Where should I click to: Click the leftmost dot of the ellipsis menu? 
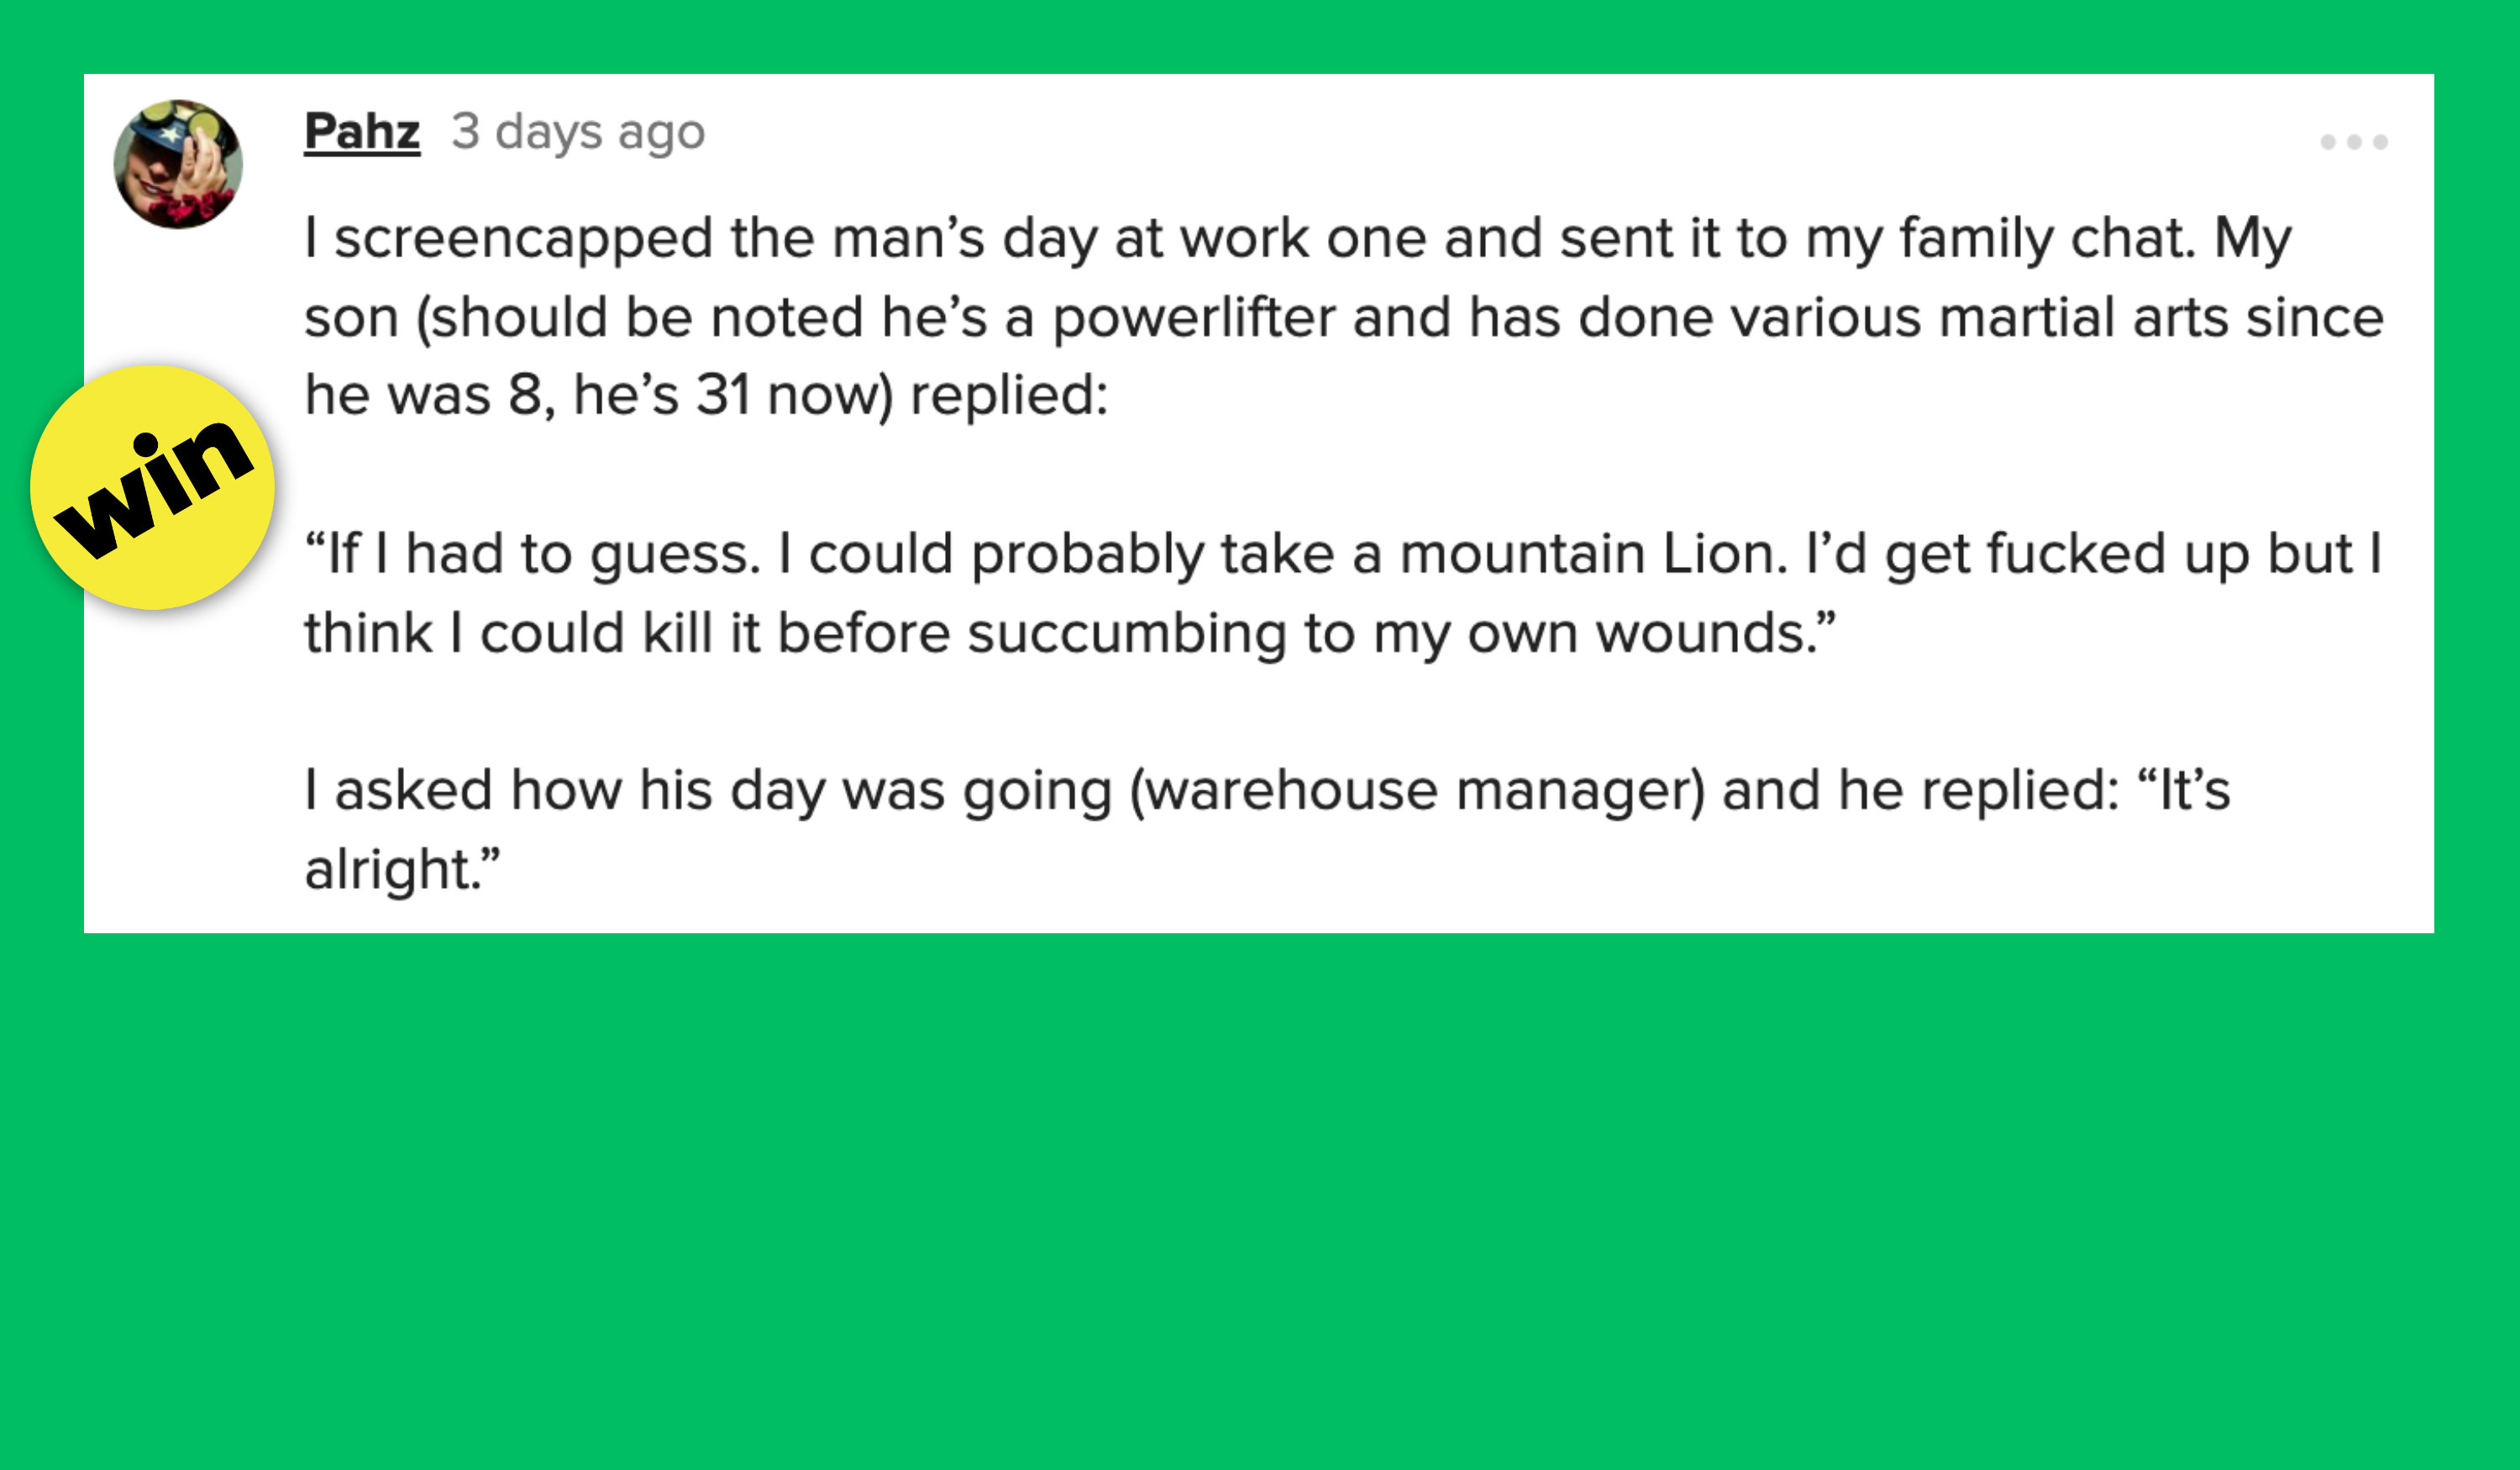2328,142
